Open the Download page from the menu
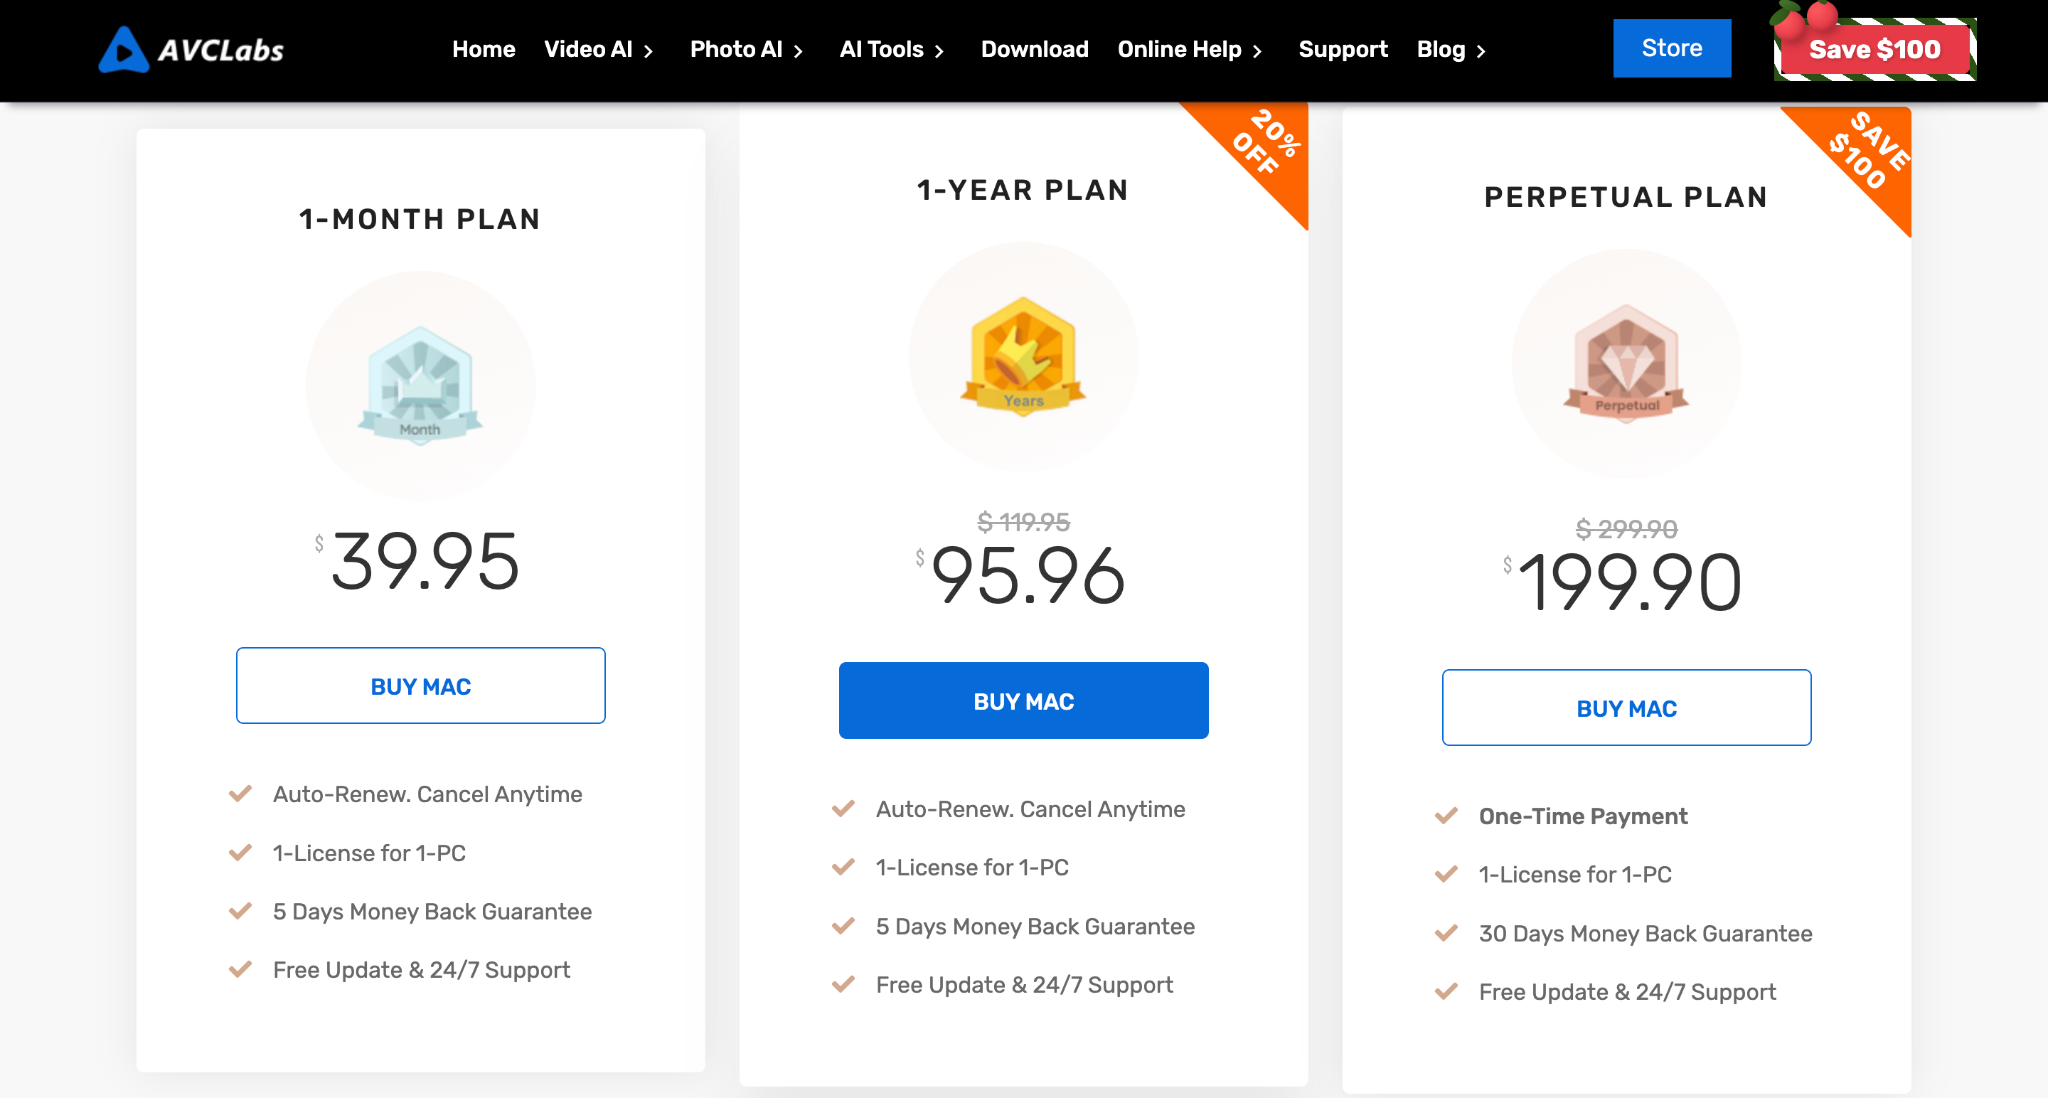Image resolution: width=2048 pixels, height=1098 pixels. [x=1034, y=49]
